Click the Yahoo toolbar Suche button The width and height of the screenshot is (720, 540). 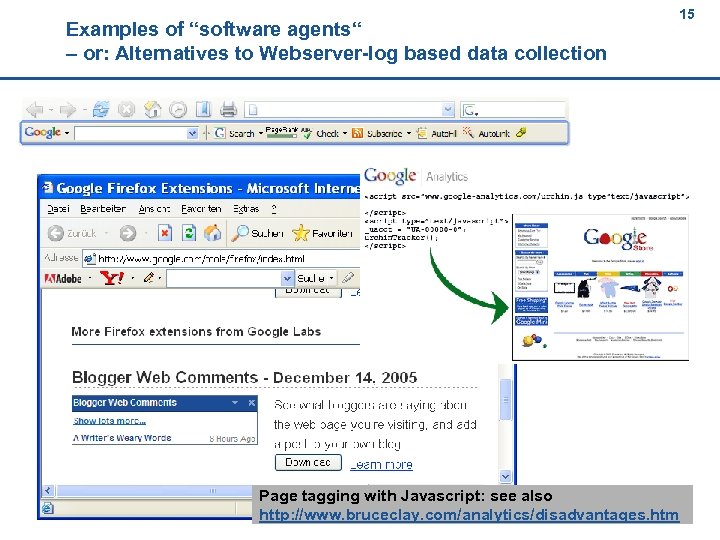pos(310,278)
